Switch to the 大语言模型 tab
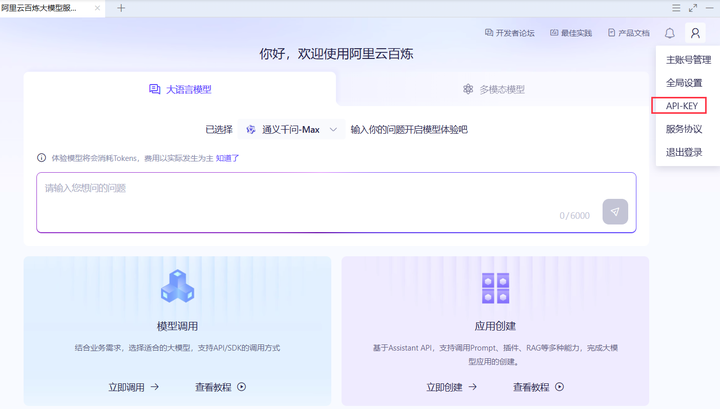This screenshot has height=409, width=720. click(180, 89)
